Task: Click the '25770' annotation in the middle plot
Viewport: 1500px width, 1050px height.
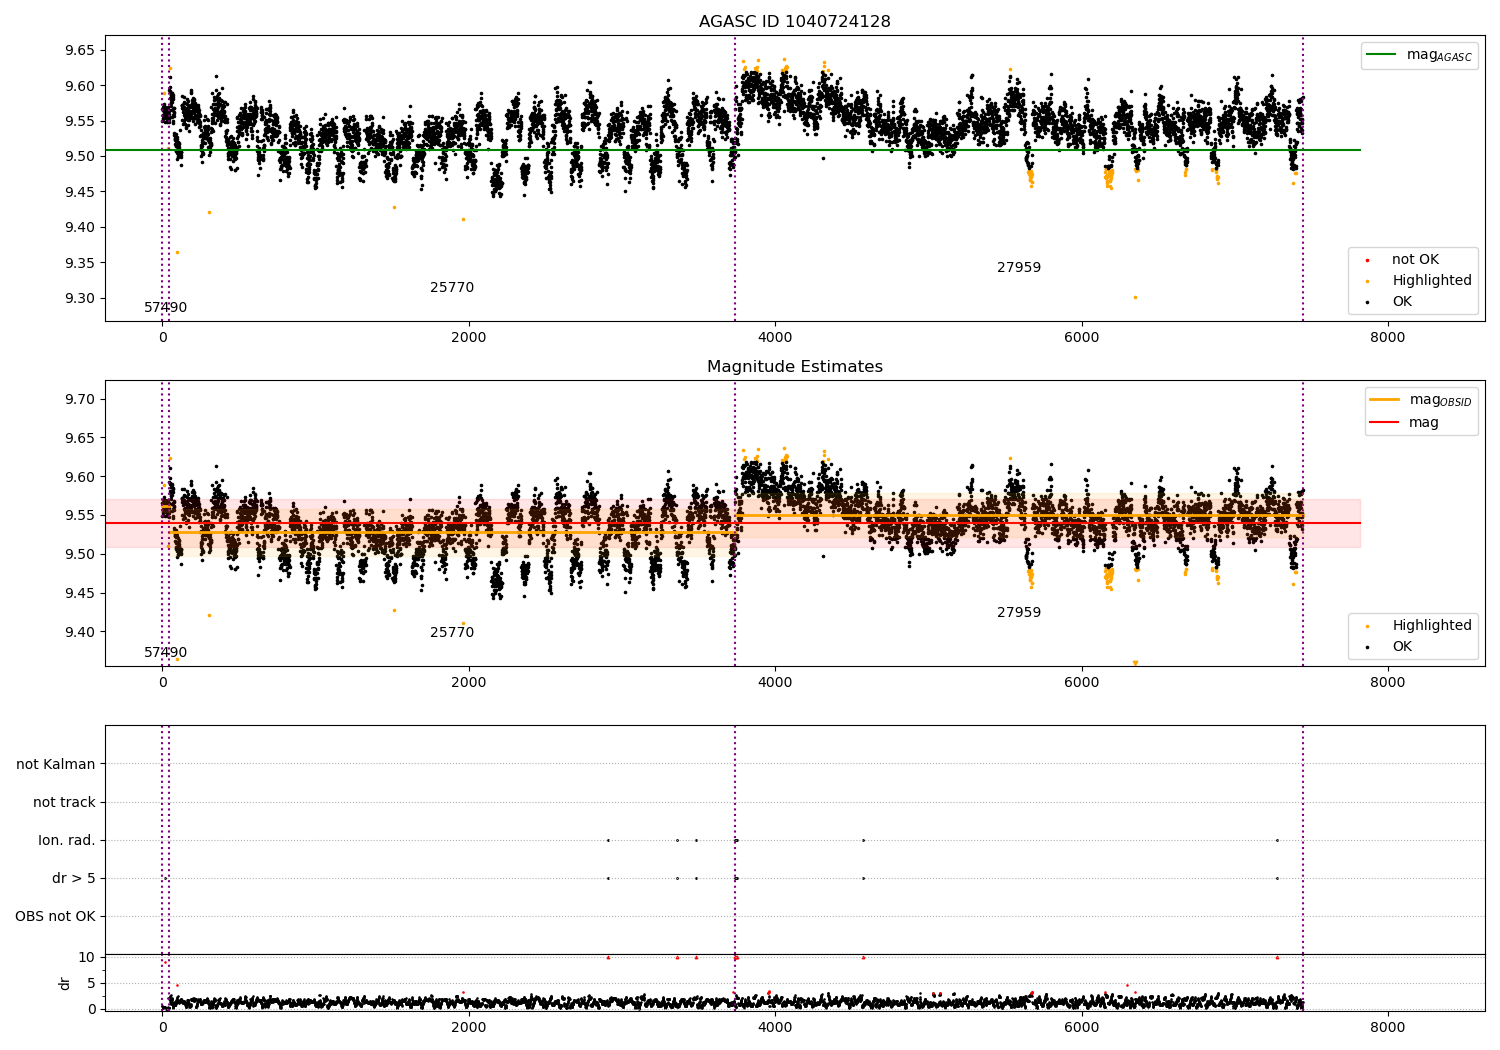Action: tap(452, 632)
